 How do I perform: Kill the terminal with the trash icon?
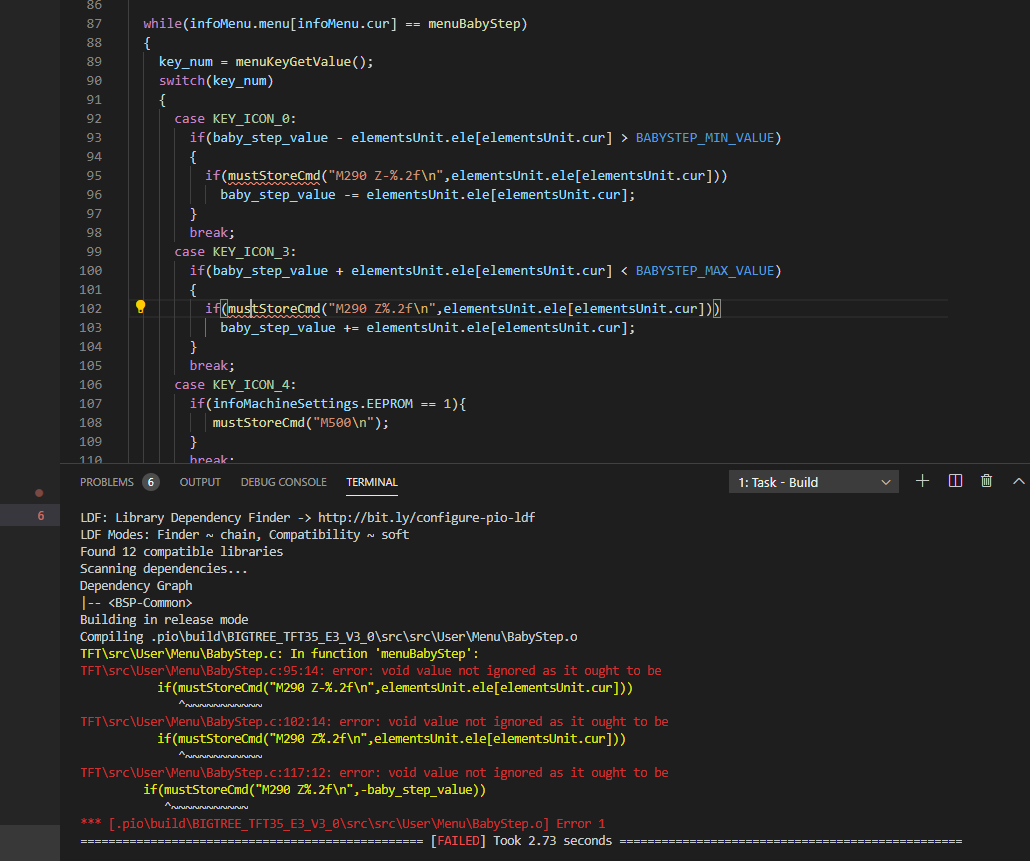[986, 481]
